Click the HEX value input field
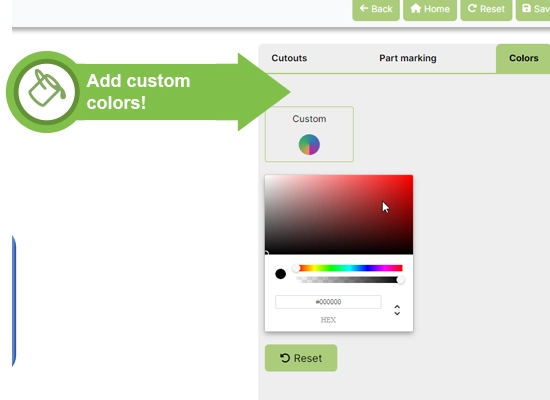 click(328, 302)
